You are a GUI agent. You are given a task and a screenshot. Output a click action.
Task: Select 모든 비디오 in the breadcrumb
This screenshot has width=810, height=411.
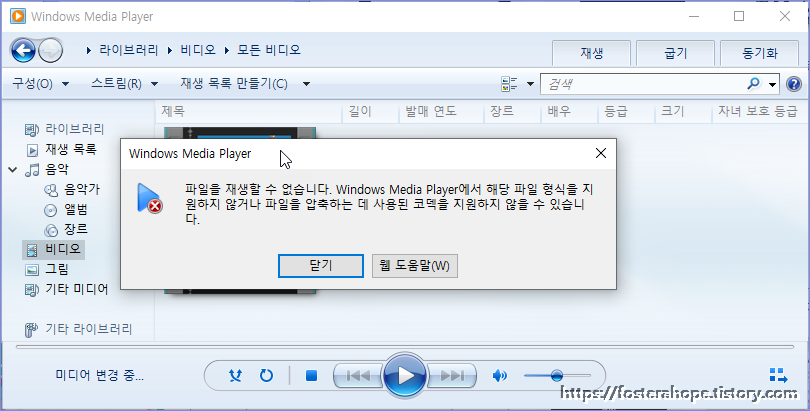(269, 50)
